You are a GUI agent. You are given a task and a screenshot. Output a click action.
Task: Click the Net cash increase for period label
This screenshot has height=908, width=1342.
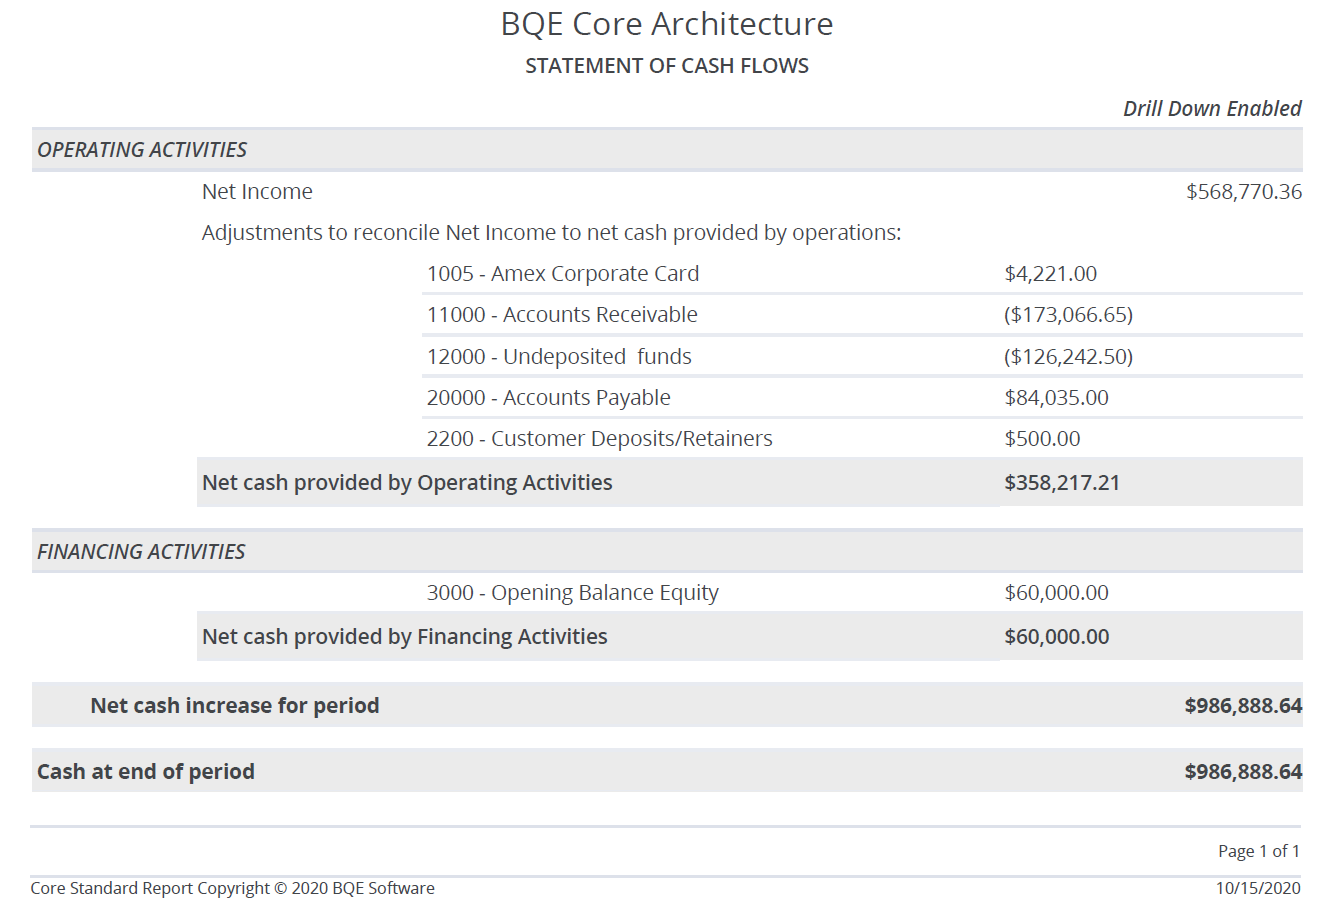click(x=235, y=706)
